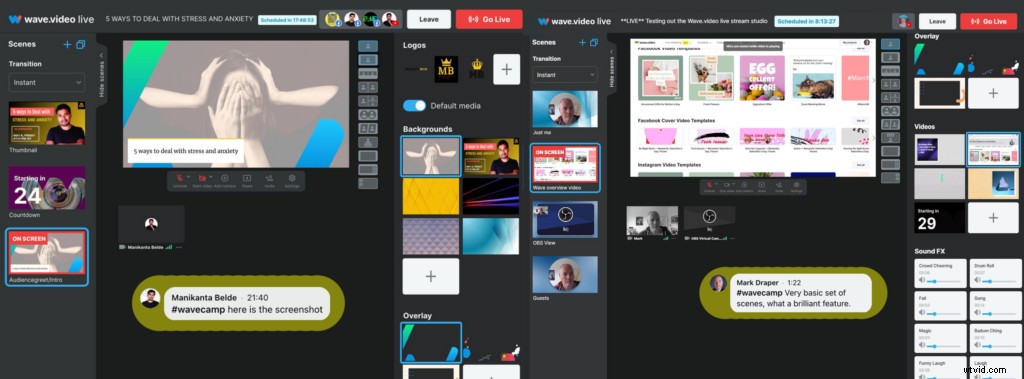
Task: Choose the teal gradient background
Action: click(491, 236)
